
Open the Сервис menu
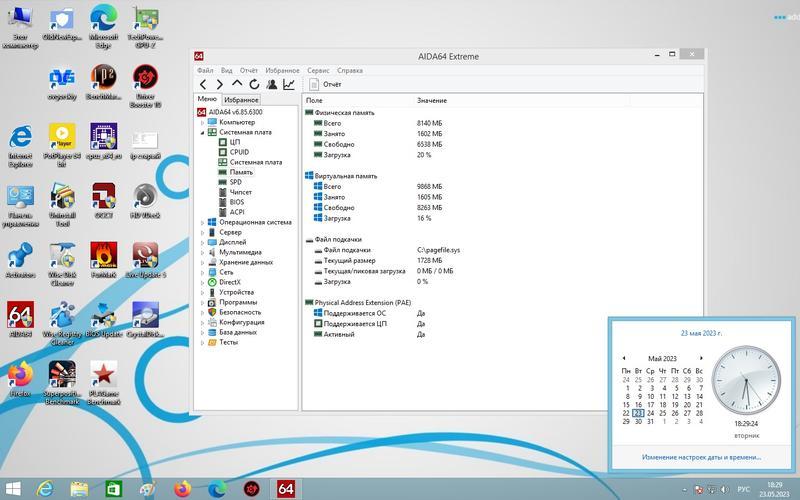318,71
